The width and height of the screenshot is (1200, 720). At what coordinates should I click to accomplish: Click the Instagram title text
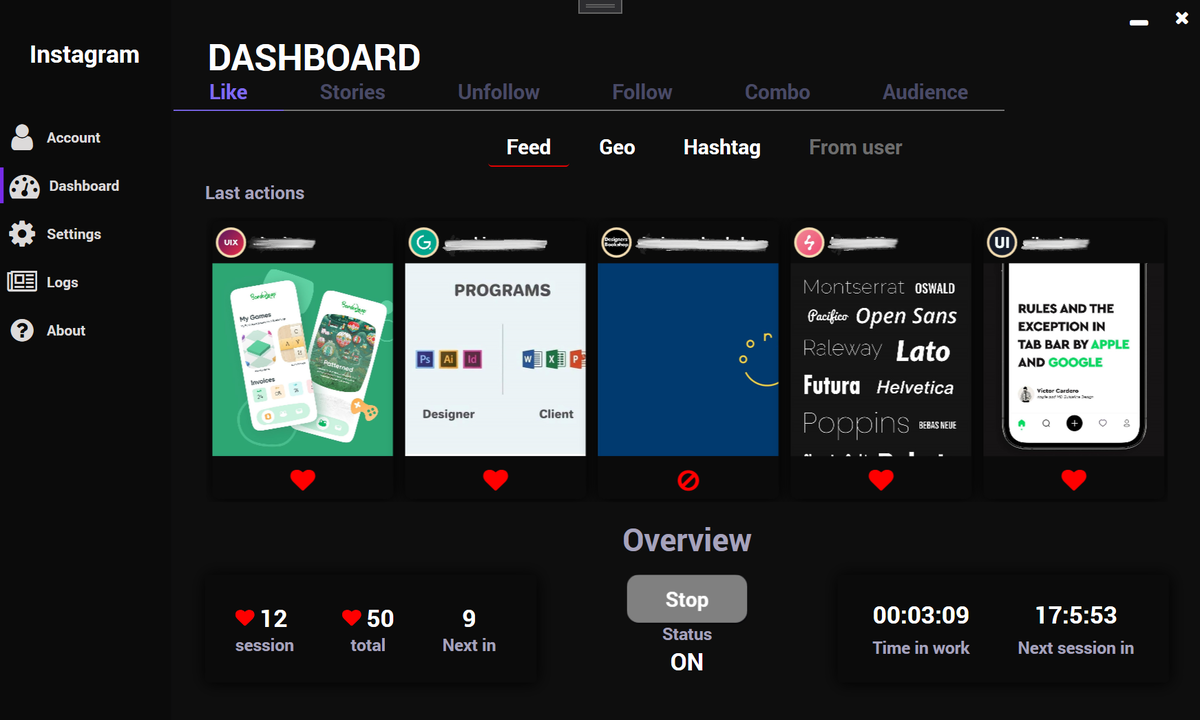84,55
